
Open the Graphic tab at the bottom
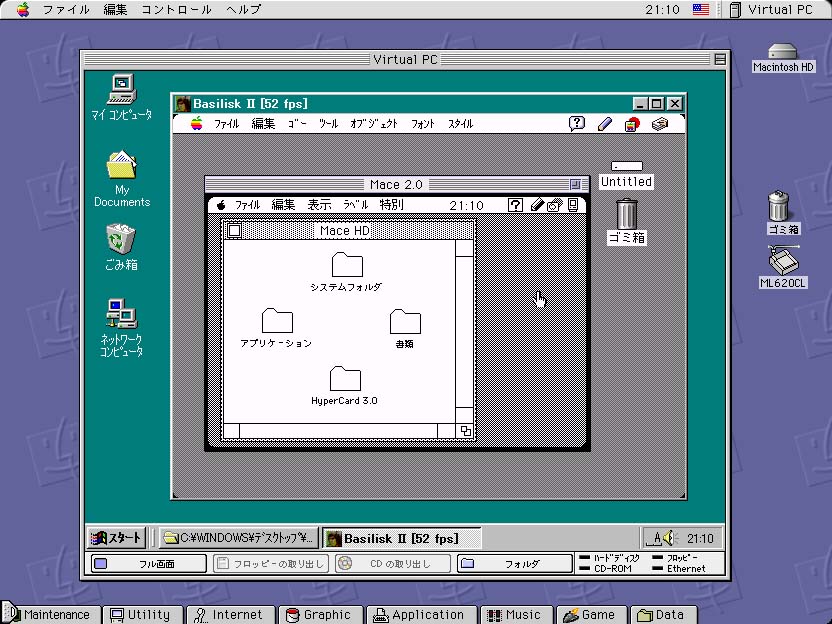(x=320, y=615)
